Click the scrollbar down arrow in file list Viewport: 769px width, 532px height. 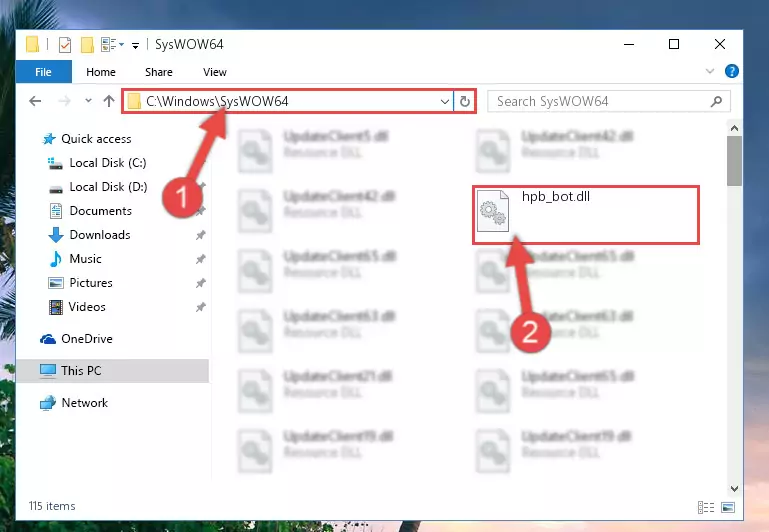[734, 488]
